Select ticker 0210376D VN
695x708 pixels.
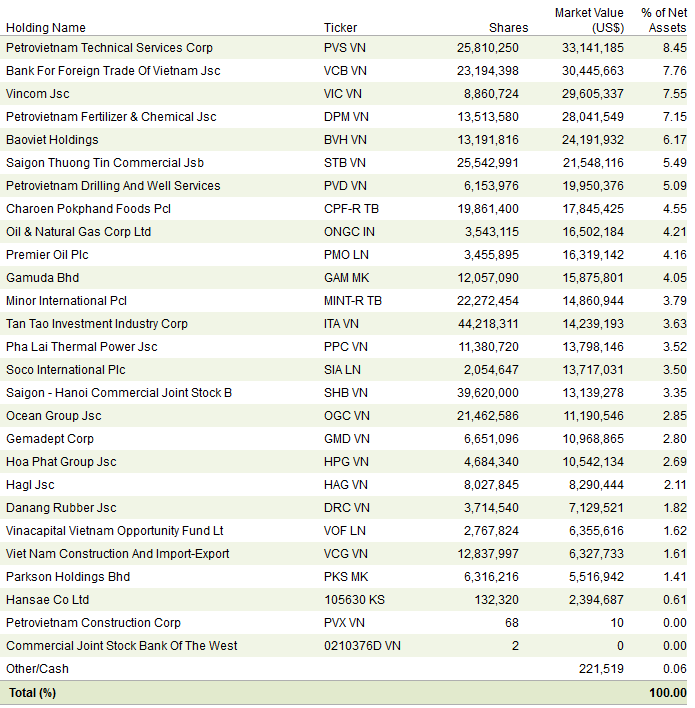pyautogui.click(x=362, y=647)
